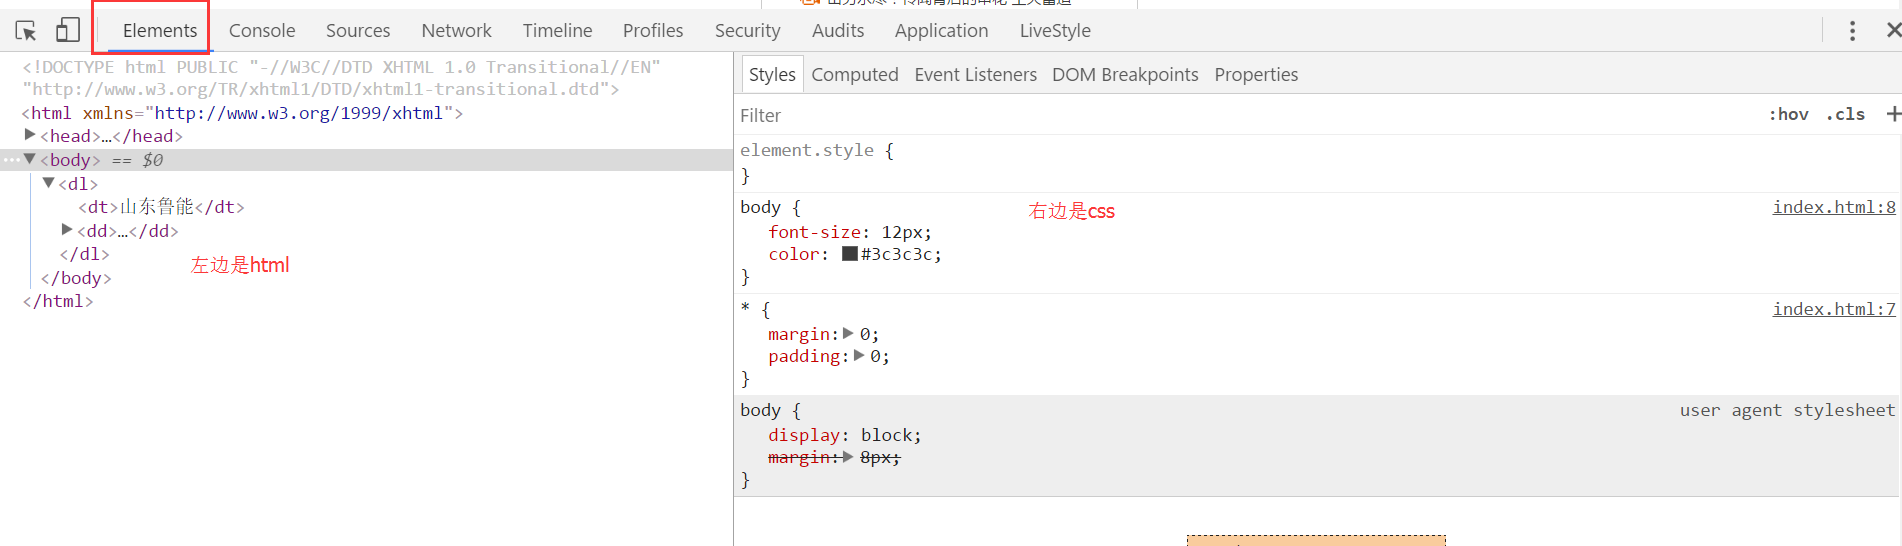Activate the inspect element picker icon
Screen dimensions: 1902x546
26,31
